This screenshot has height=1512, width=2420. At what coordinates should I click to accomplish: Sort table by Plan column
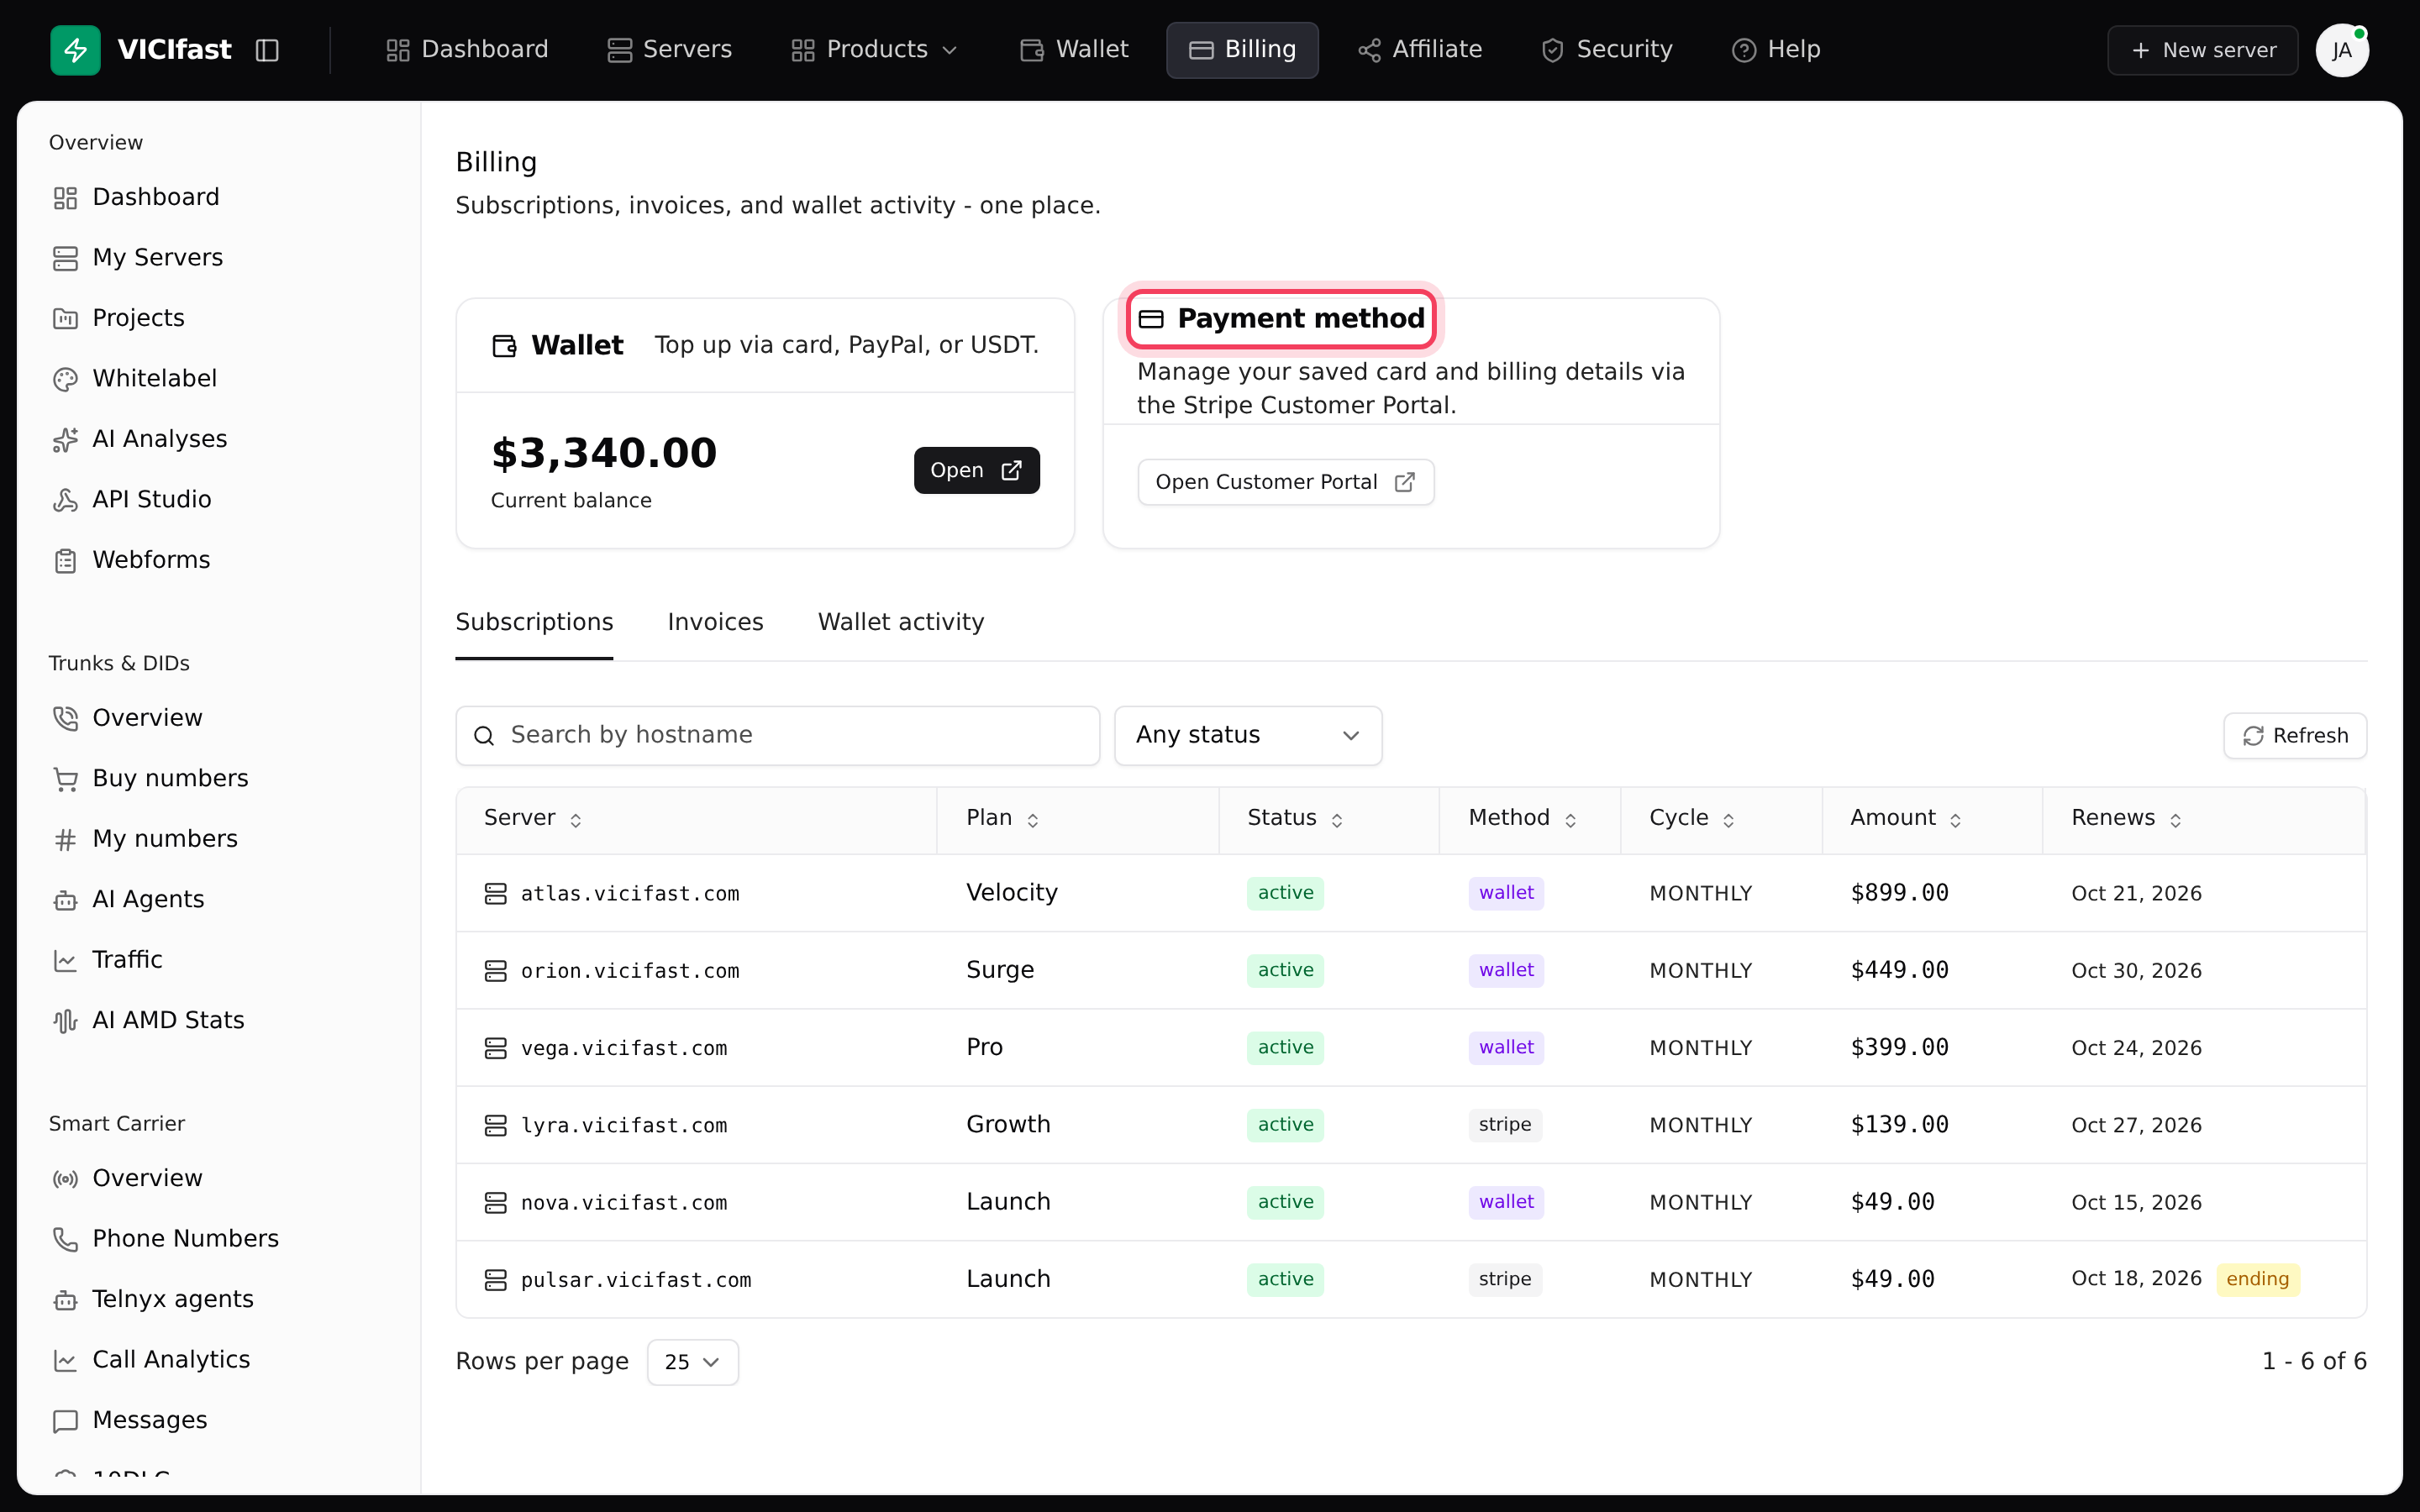click(1003, 819)
